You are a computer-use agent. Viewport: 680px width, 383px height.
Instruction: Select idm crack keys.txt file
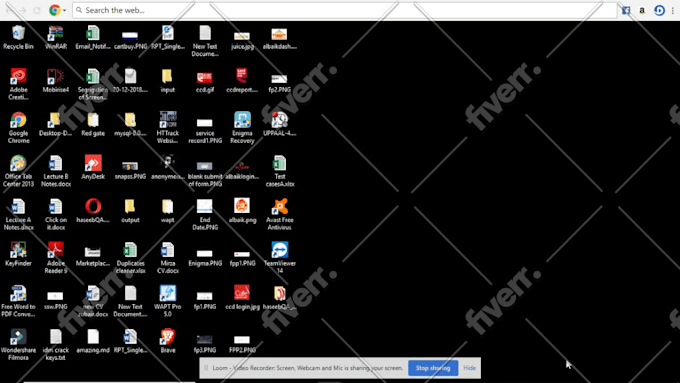point(56,344)
